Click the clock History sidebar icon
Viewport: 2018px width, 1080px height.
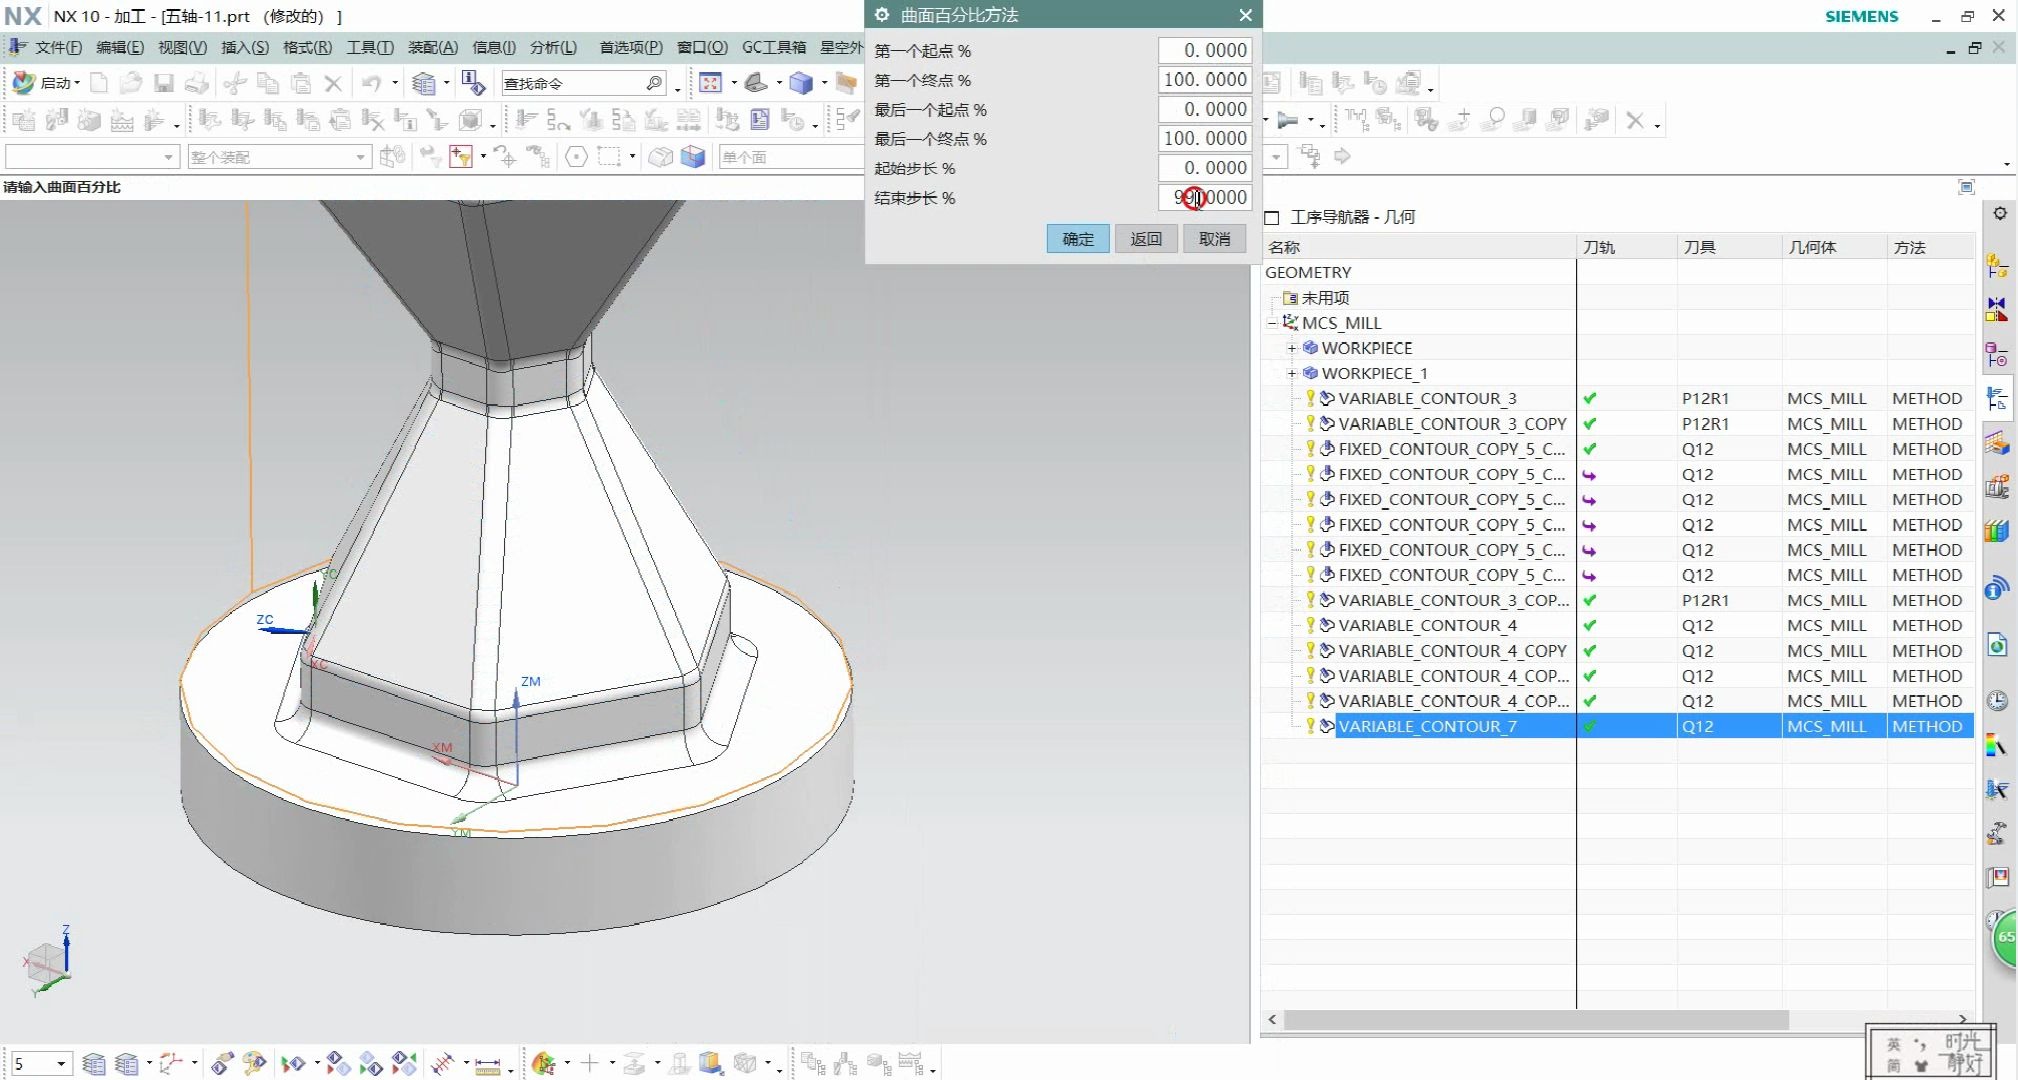(x=1997, y=700)
